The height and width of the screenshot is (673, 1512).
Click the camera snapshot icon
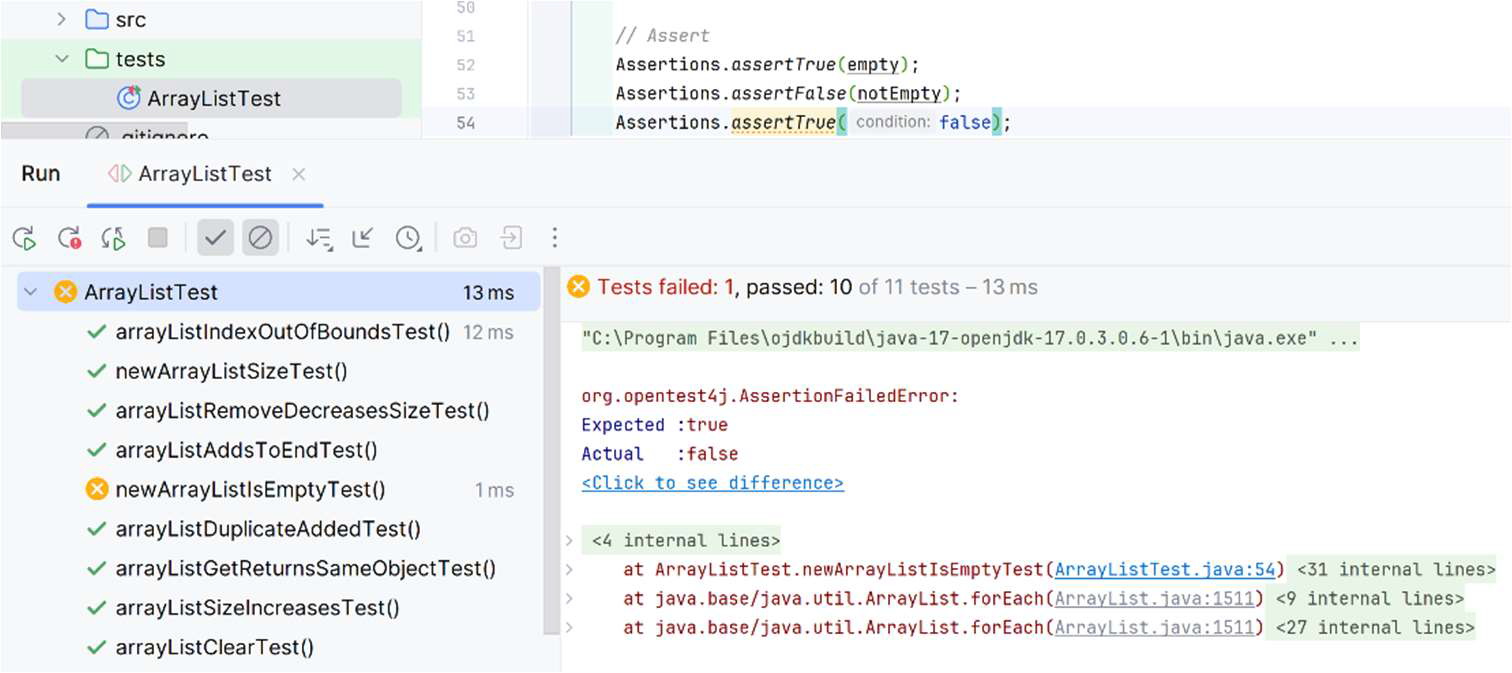coord(465,238)
